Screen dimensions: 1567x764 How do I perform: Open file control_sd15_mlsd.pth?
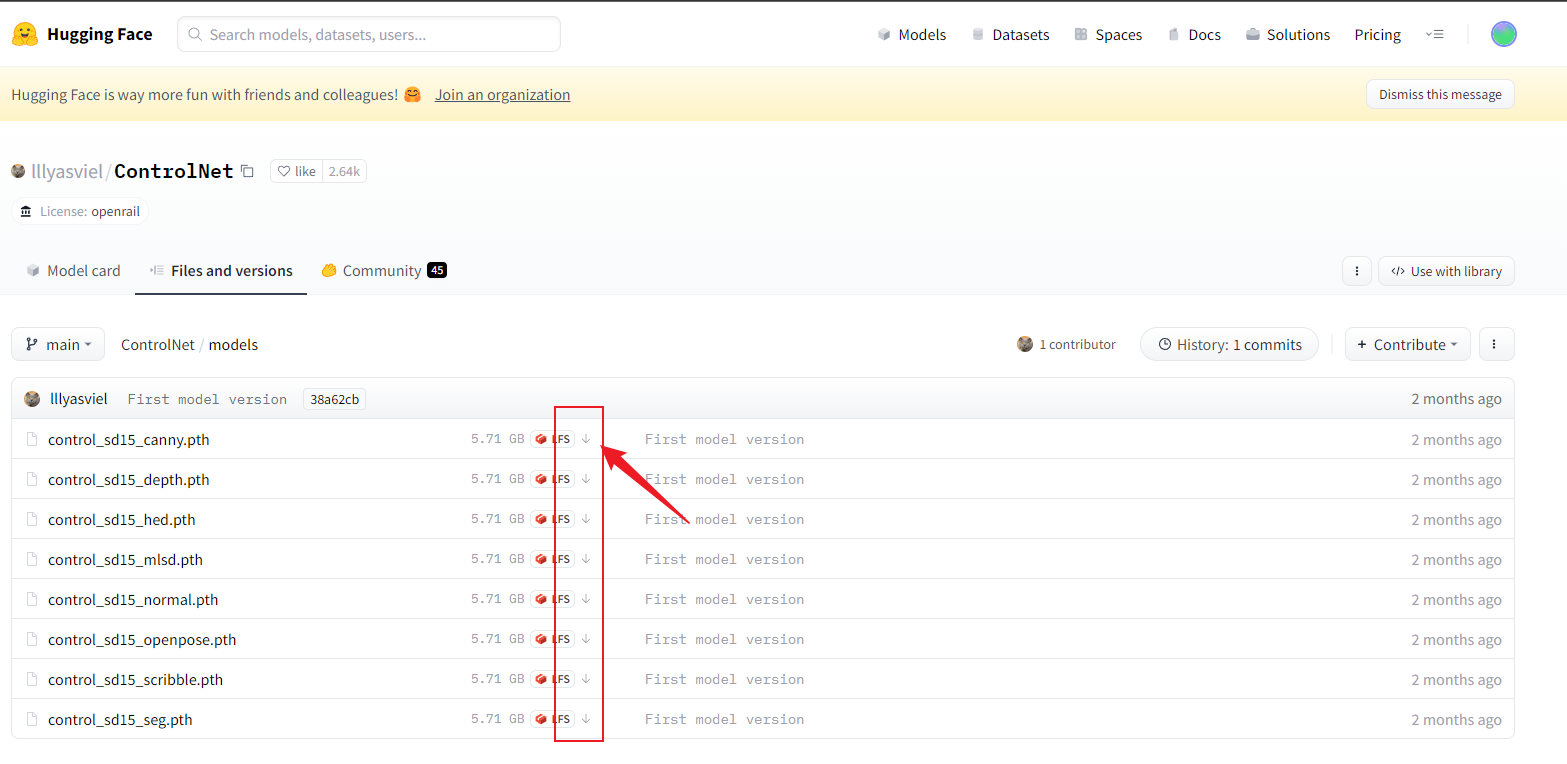pyautogui.click(x=125, y=560)
